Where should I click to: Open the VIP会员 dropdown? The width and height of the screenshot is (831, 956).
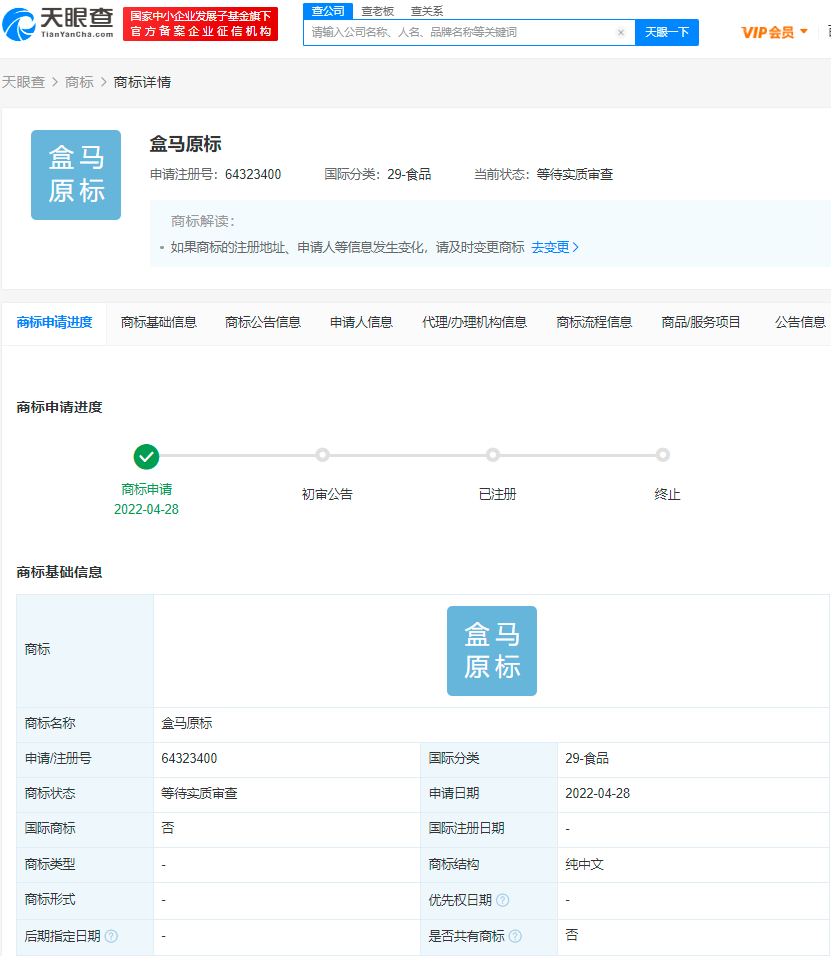tap(774, 32)
